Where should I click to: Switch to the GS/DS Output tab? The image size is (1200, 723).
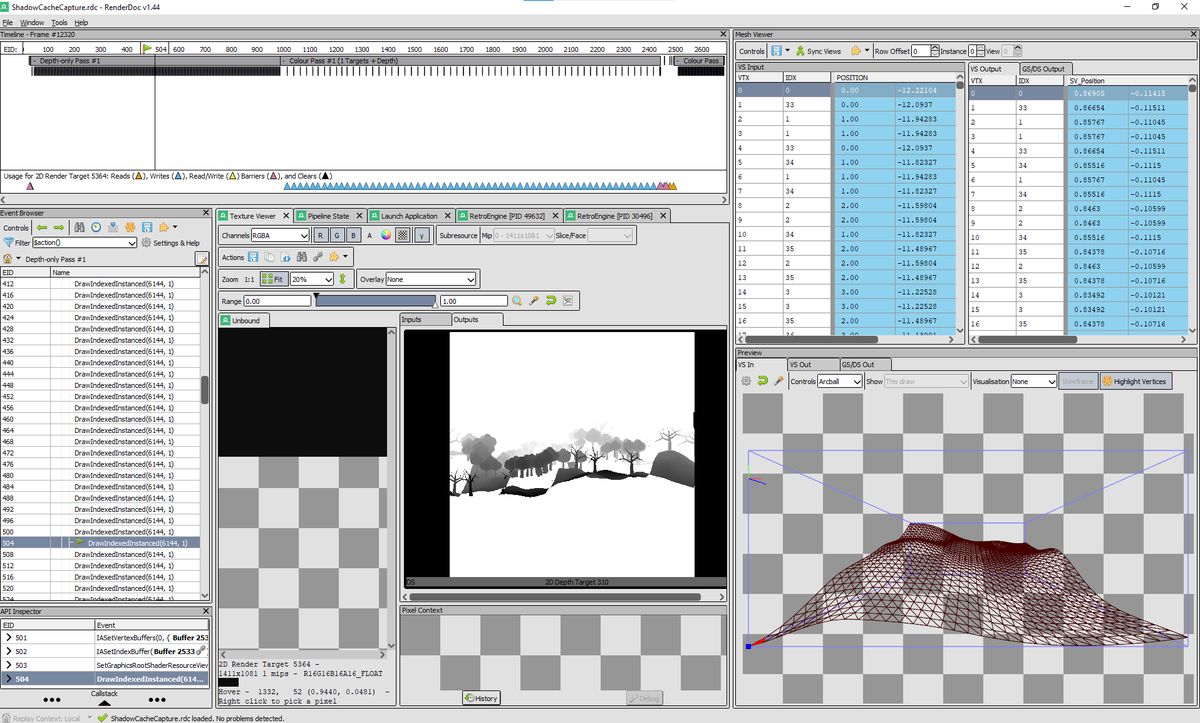(1046, 69)
